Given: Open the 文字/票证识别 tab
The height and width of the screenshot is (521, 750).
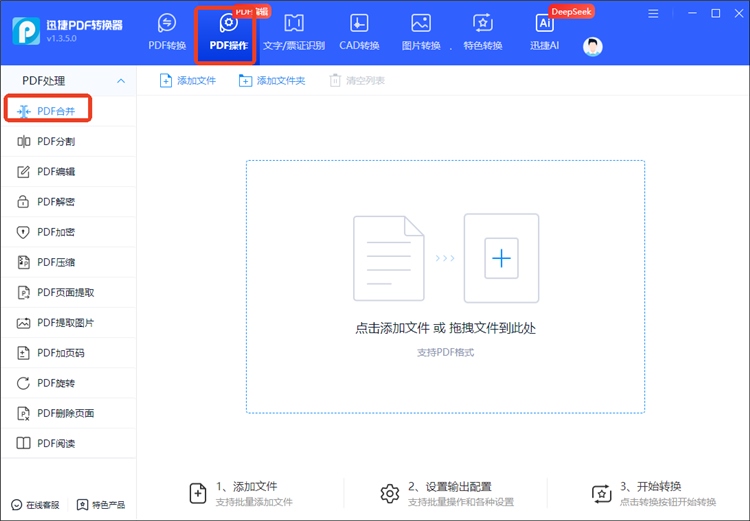Looking at the screenshot, I should (x=294, y=32).
